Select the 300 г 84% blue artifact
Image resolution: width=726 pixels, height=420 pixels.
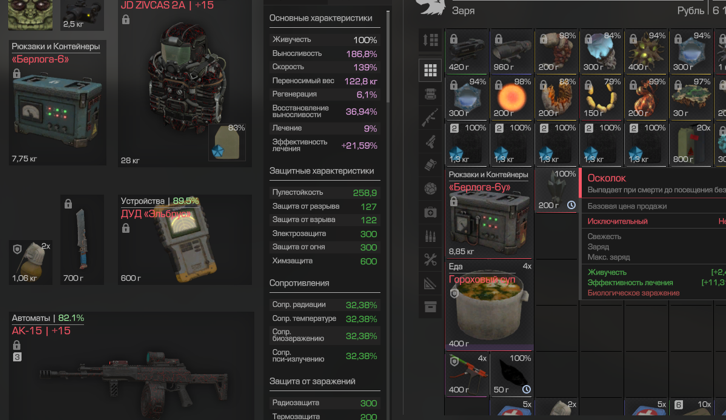[x=601, y=52]
